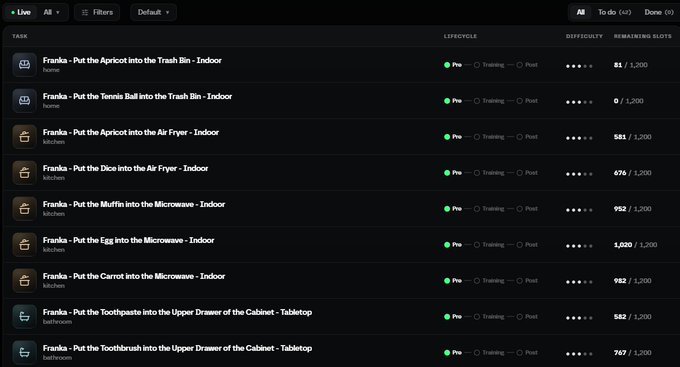This screenshot has height=367, width=680.
Task: Select Training stage on Apricot Trash Bin row
Action: tap(489, 65)
